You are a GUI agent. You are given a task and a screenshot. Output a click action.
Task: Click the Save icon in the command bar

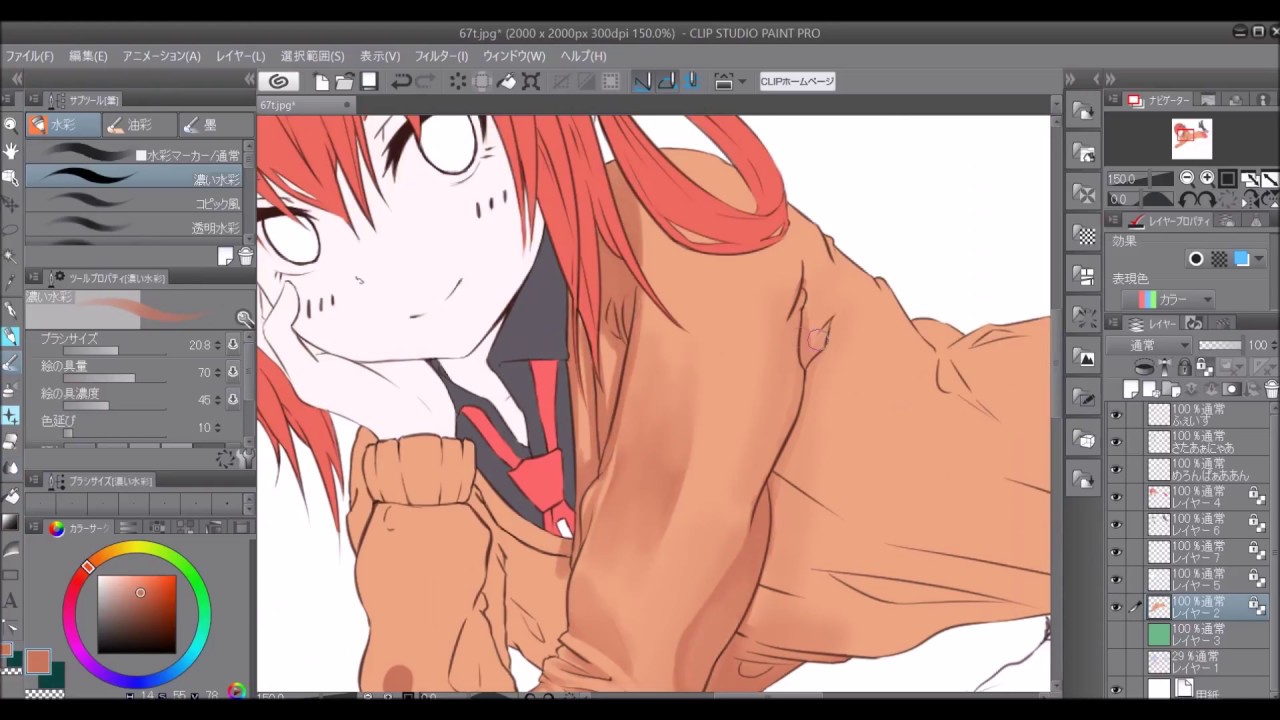pos(369,82)
